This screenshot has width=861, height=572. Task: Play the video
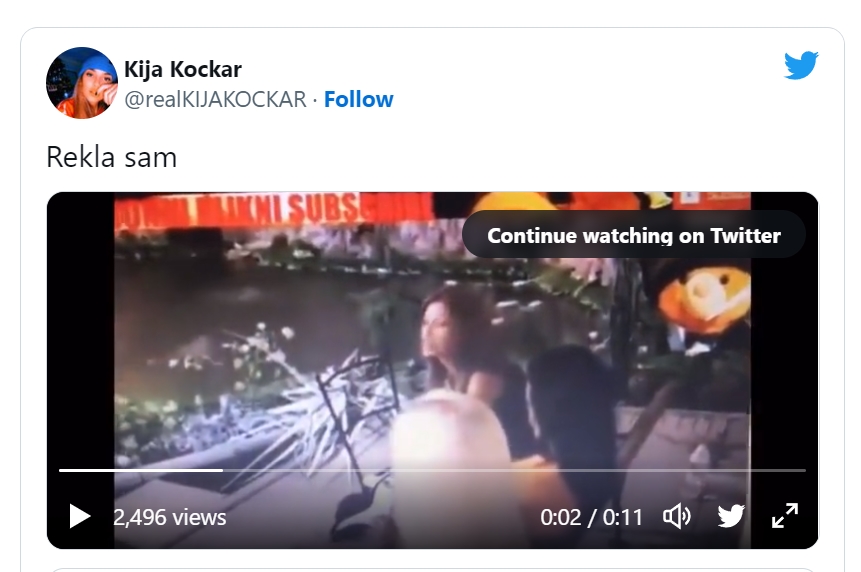tap(79, 516)
